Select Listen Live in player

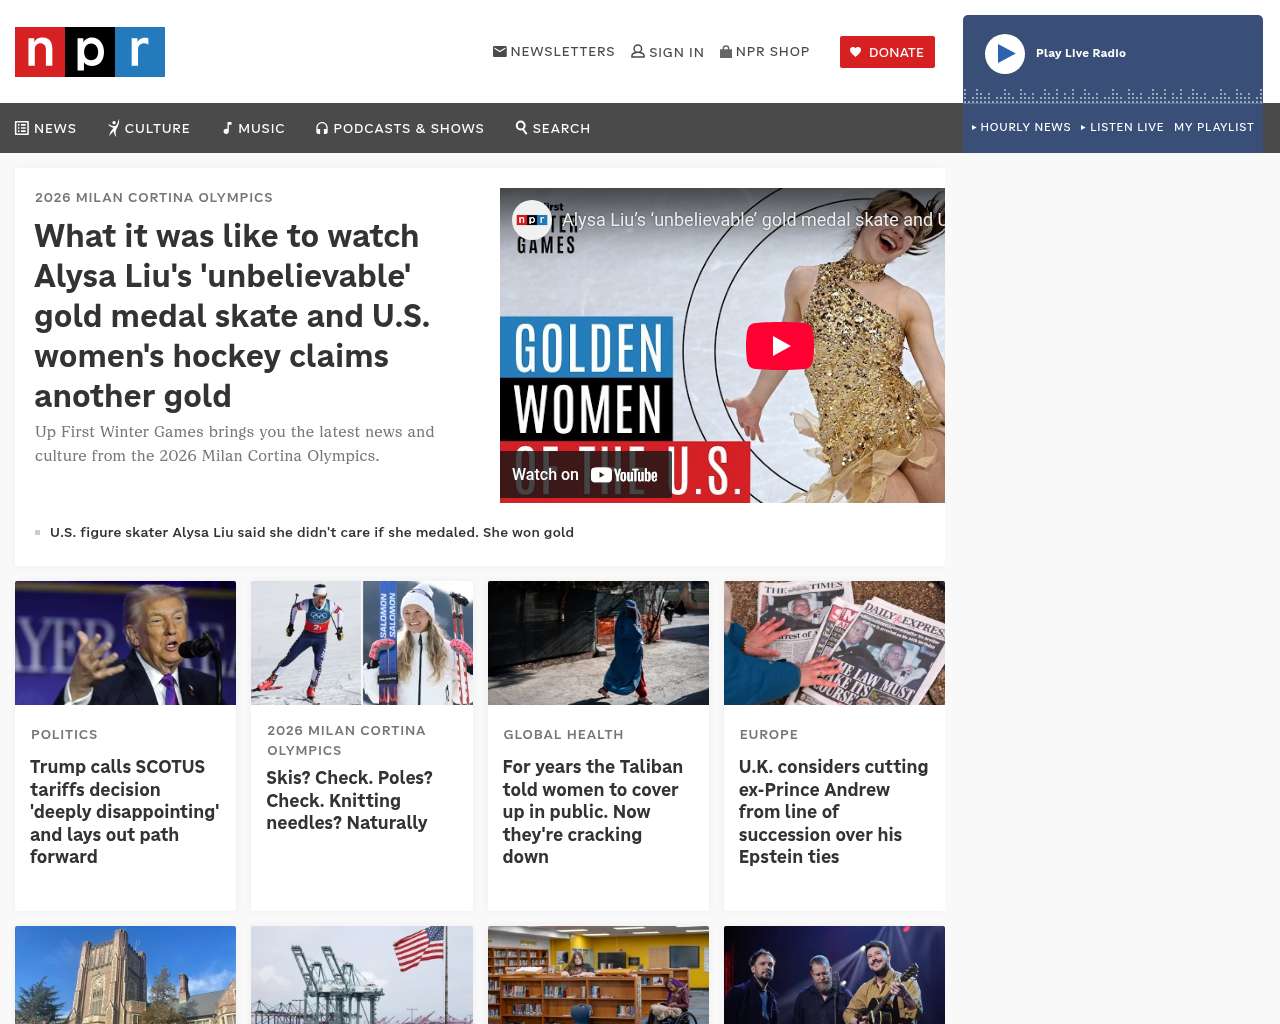tap(1122, 127)
